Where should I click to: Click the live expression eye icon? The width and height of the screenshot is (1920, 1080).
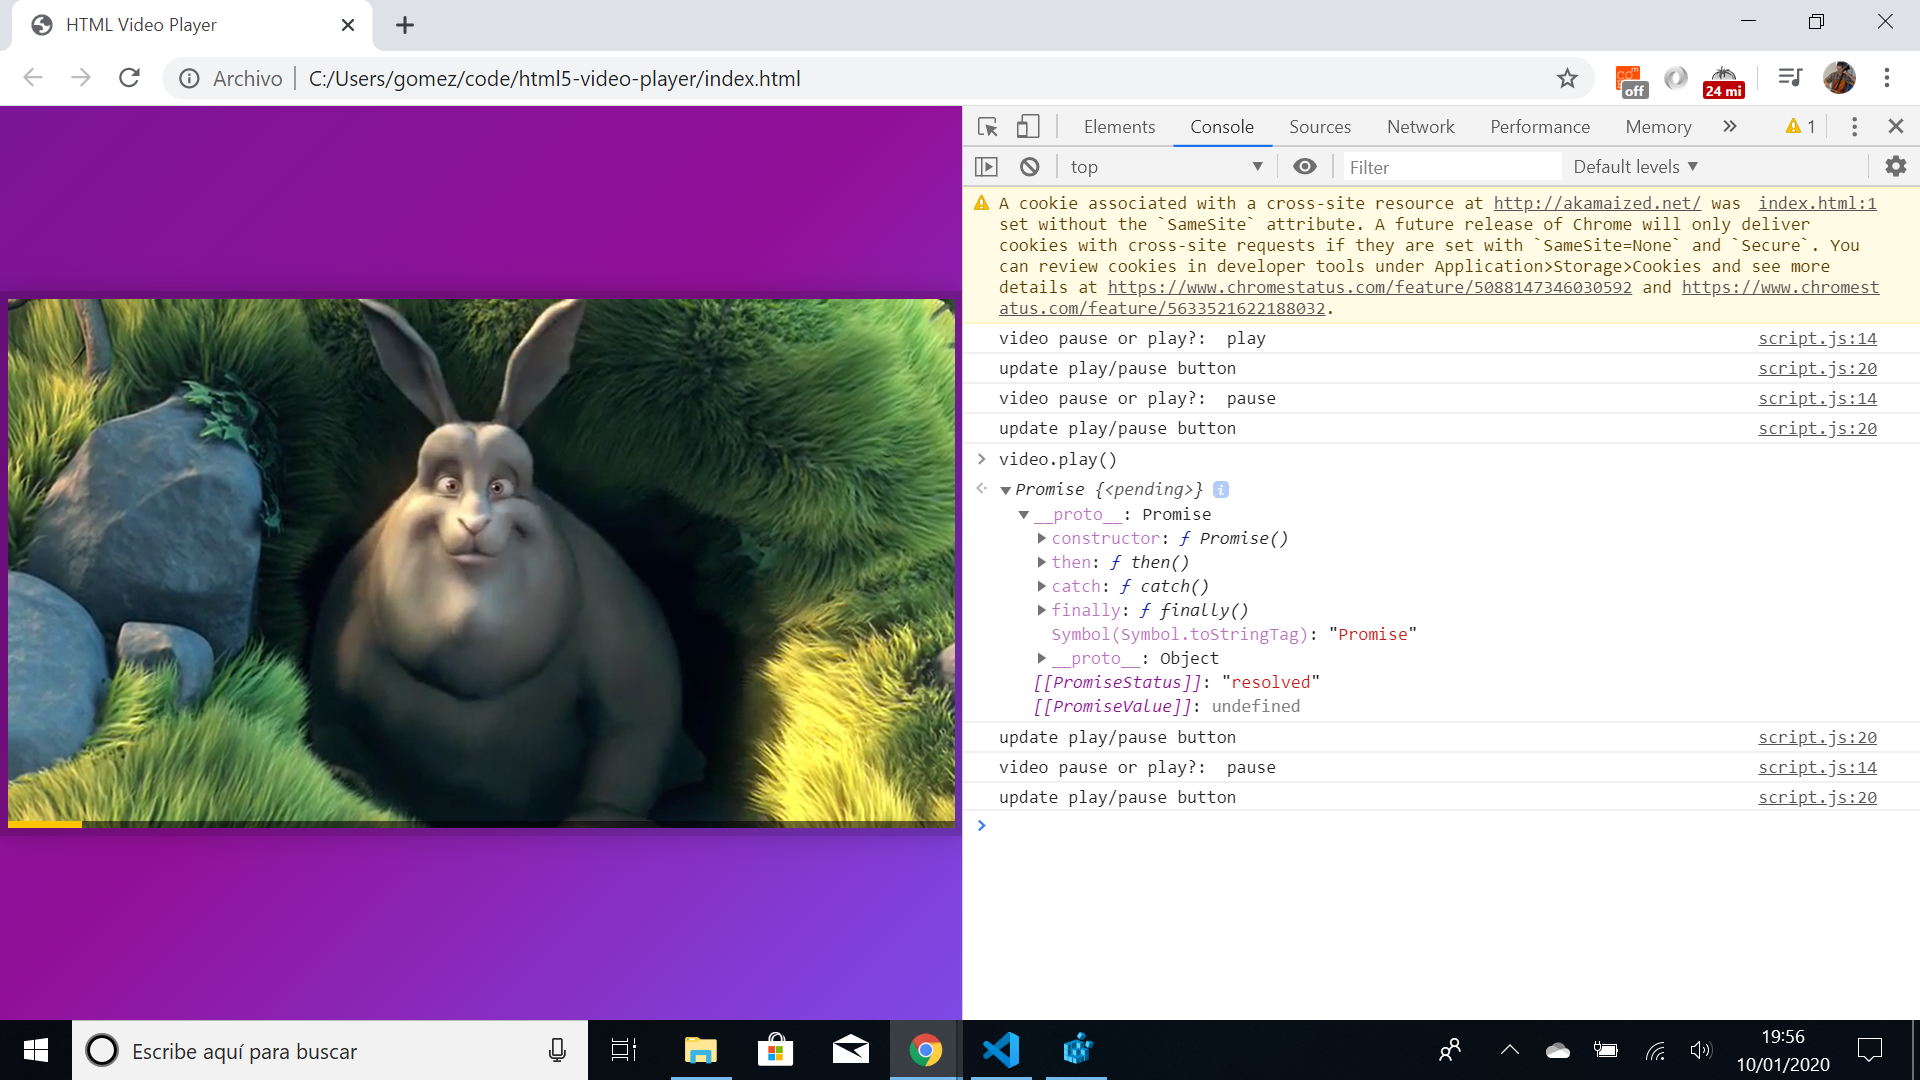click(1304, 167)
